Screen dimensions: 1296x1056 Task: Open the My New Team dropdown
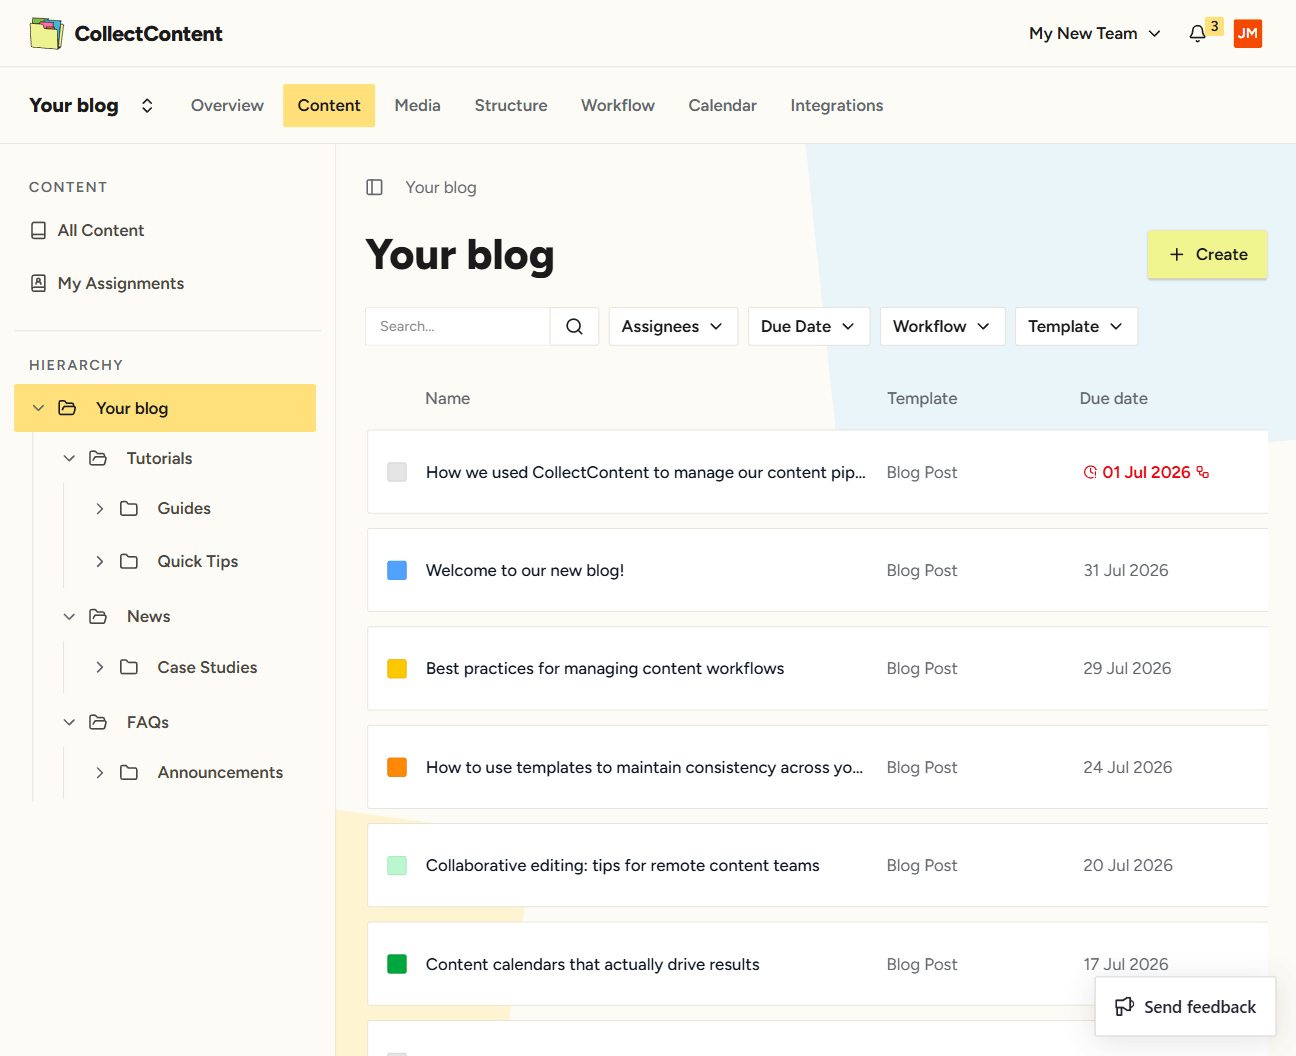pos(1095,33)
